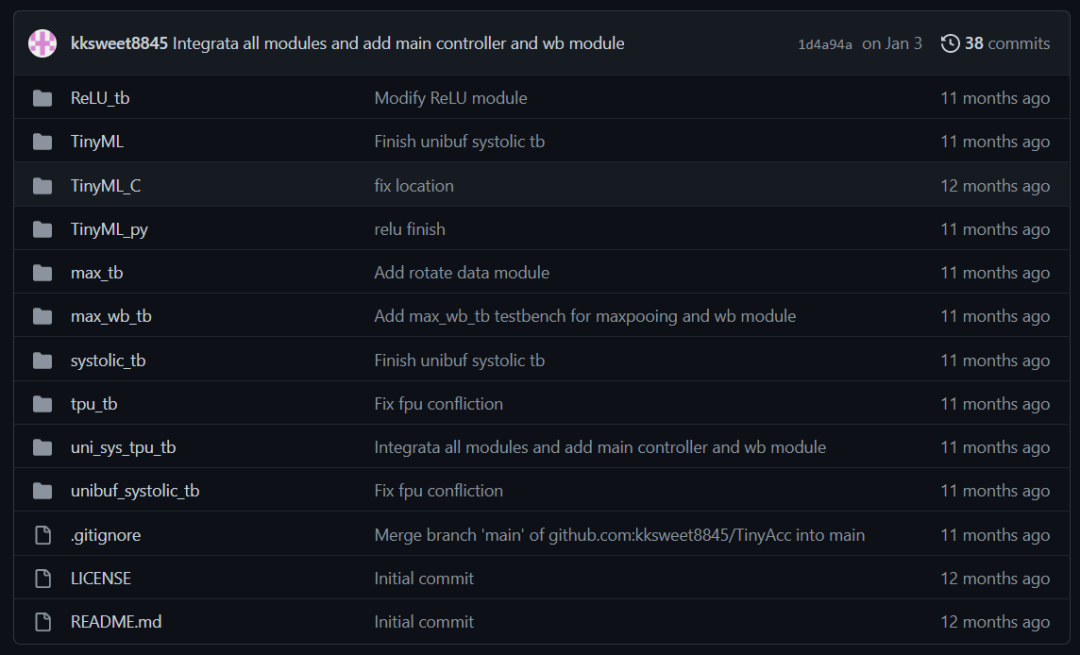This screenshot has height=655, width=1080.
Task: Open the systolic_tb folder
Action: [108, 360]
